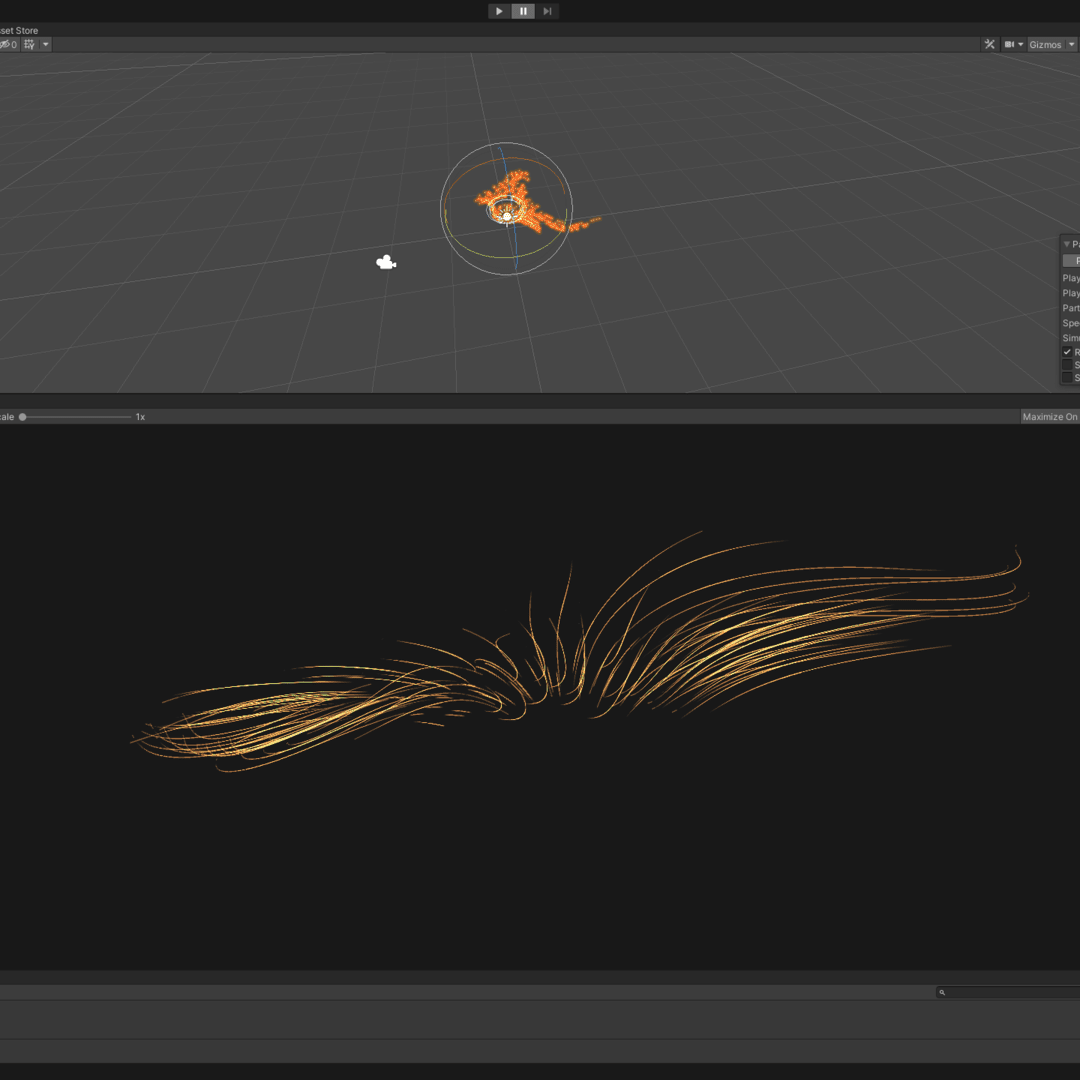The width and height of the screenshot is (1080, 1080).
Task: Collapse the Particle Effect overlay panel
Action: click(1066, 244)
